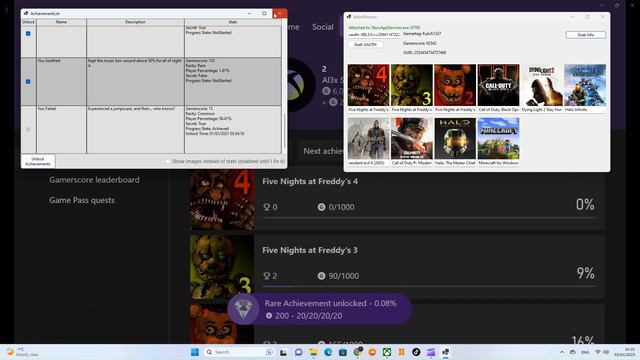Viewport: 640px width, 360px height.
Task: Click Five Nights at Freddy's 4 cover art in Xbox list
Action: (222, 199)
